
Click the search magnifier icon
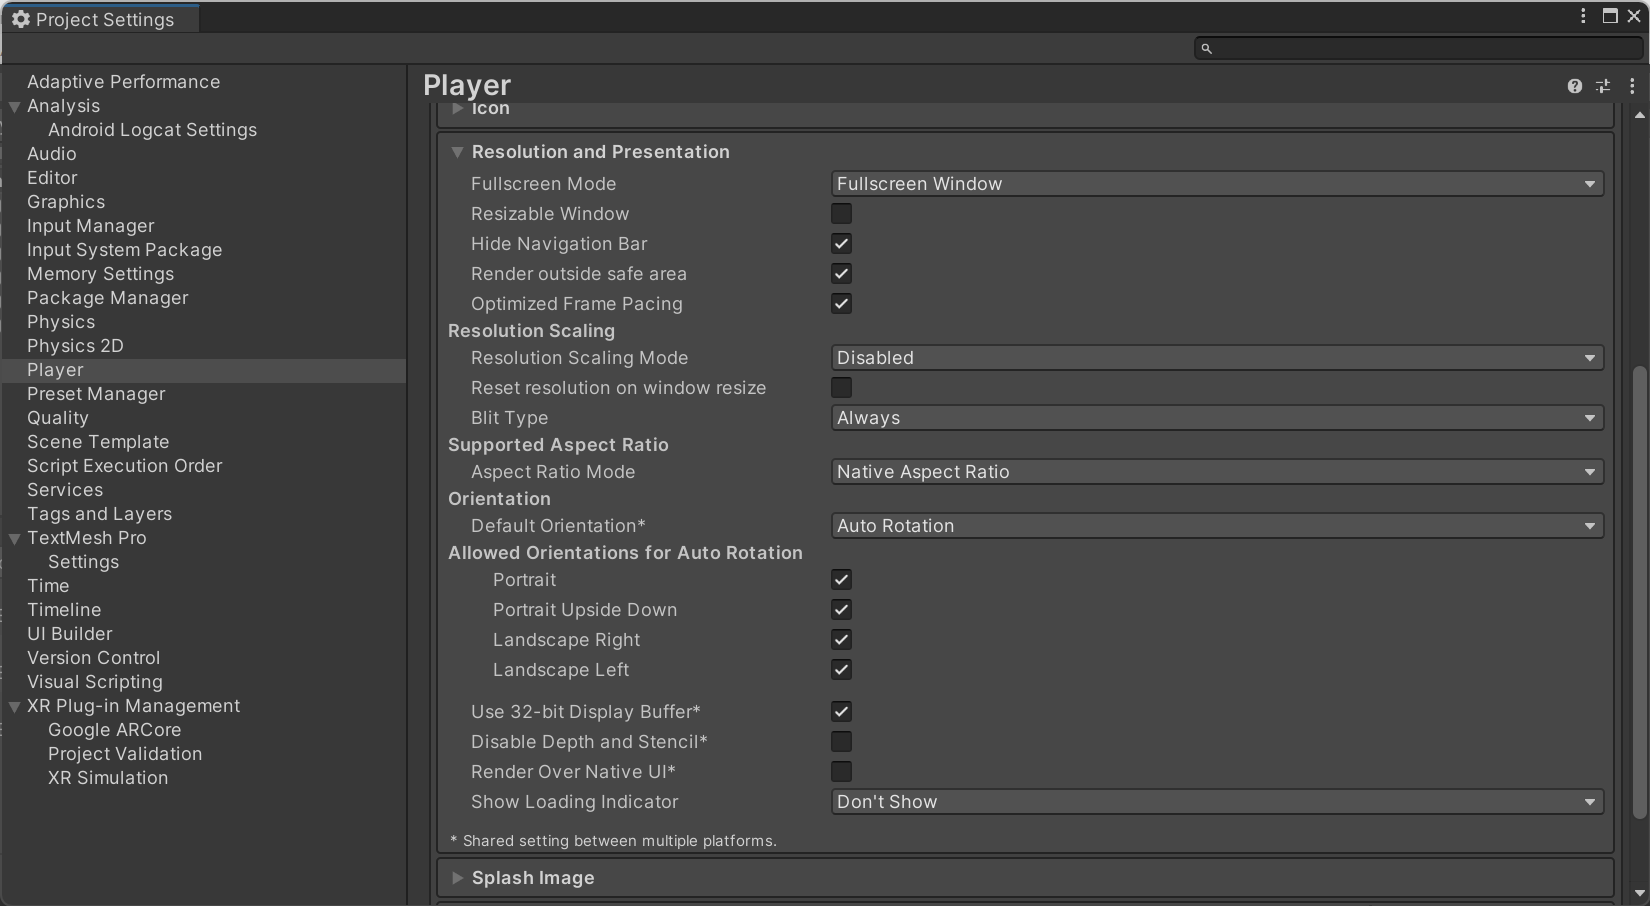click(1207, 48)
